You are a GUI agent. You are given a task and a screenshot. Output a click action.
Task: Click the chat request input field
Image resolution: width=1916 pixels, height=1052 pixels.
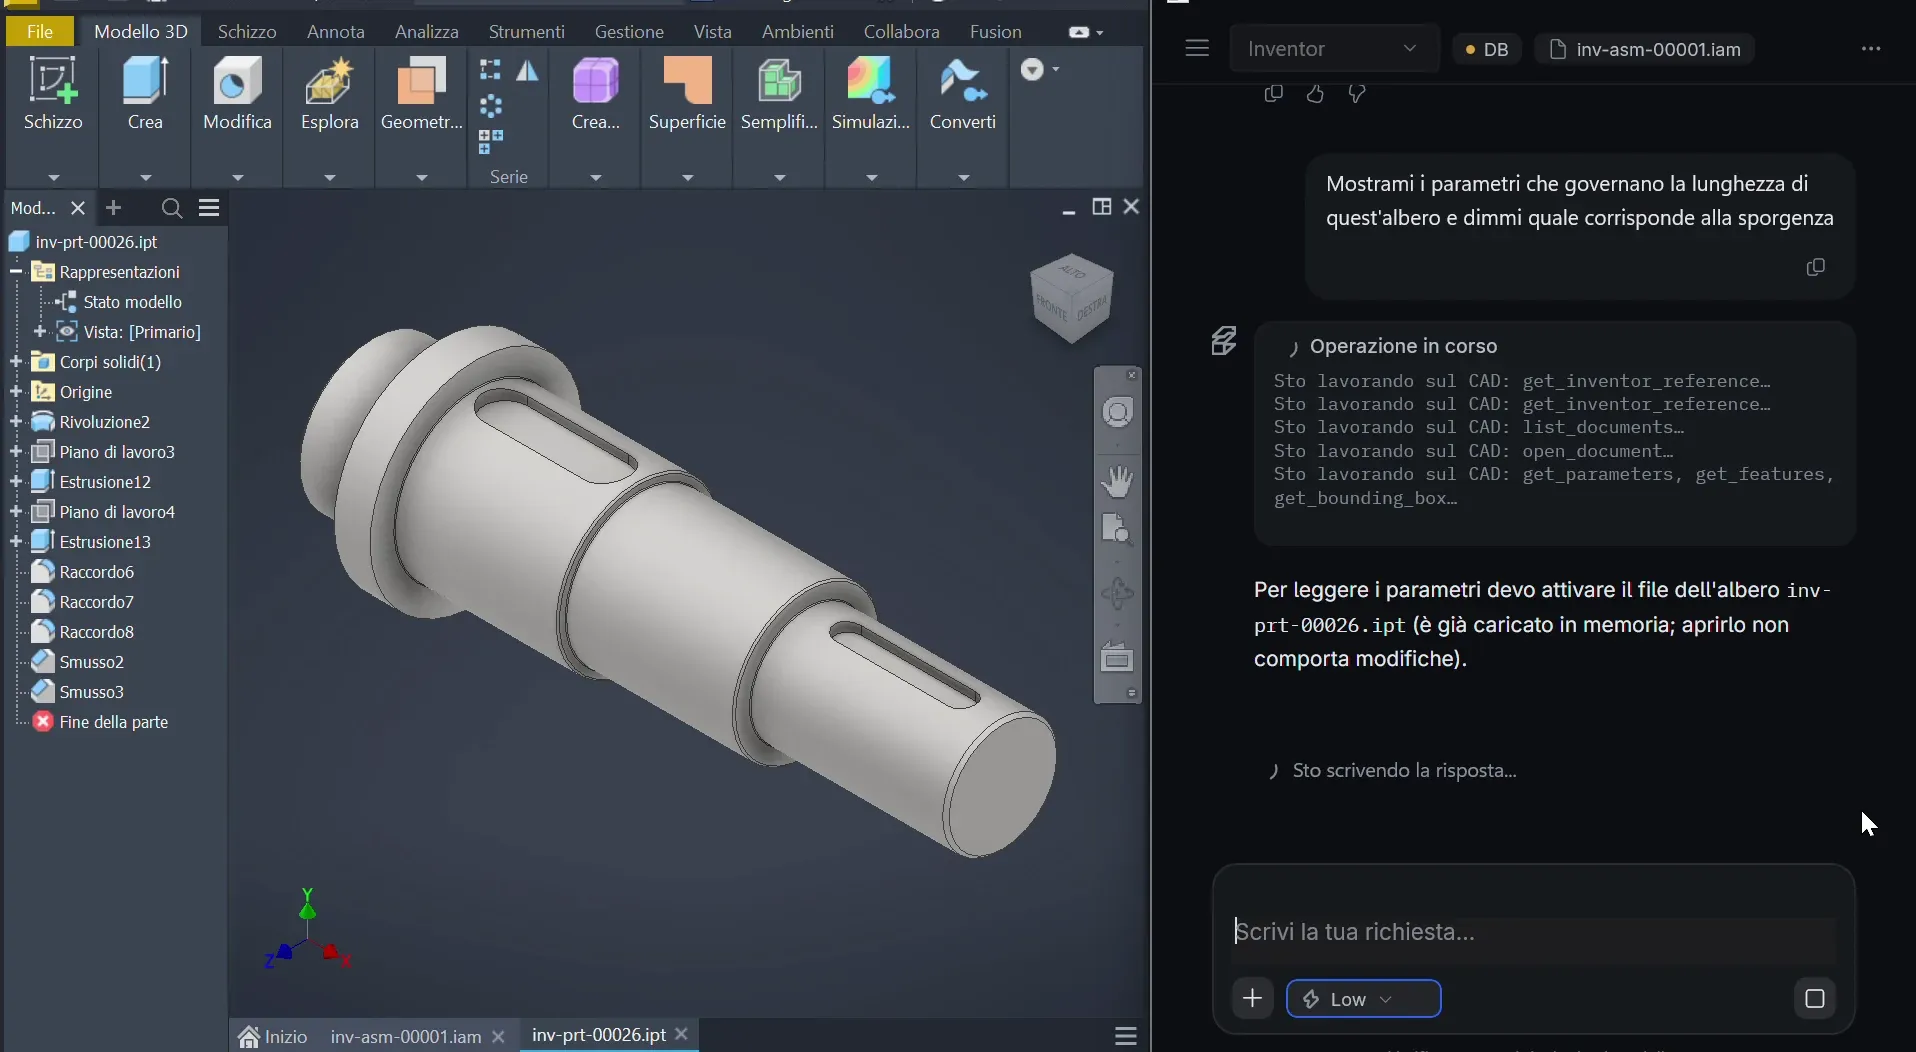(1534, 932)
